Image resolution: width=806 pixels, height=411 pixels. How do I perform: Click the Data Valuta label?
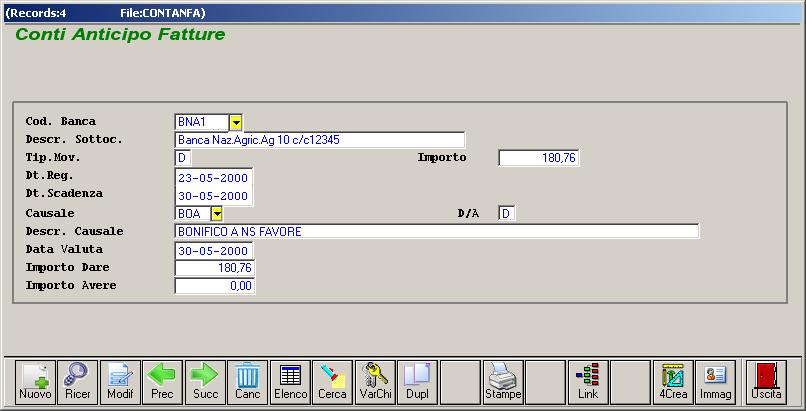tap(64, 249)
